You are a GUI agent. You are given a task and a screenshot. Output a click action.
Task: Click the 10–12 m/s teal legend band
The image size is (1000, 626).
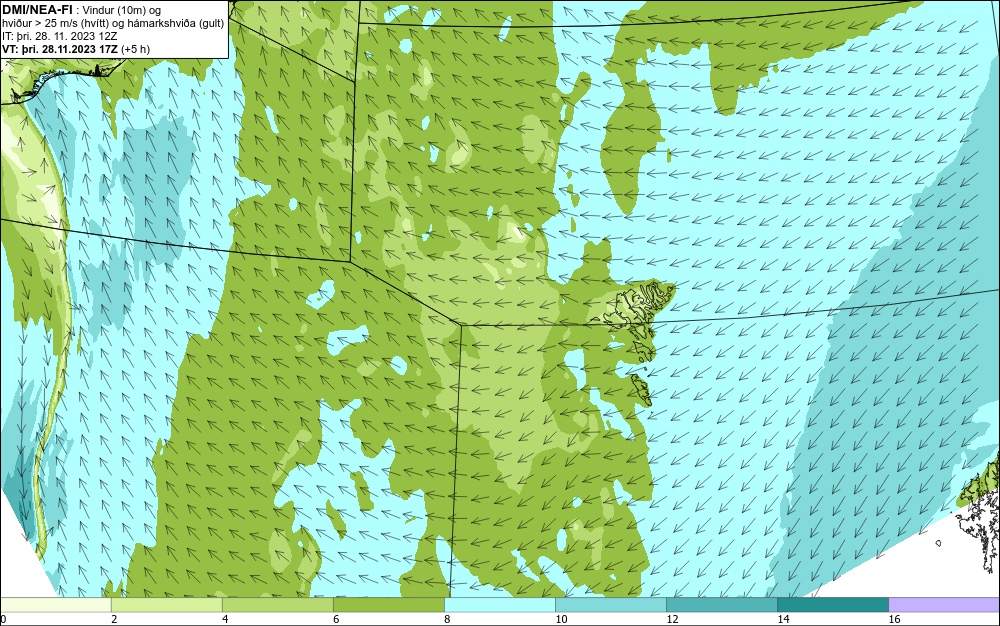tap(611, 605)
